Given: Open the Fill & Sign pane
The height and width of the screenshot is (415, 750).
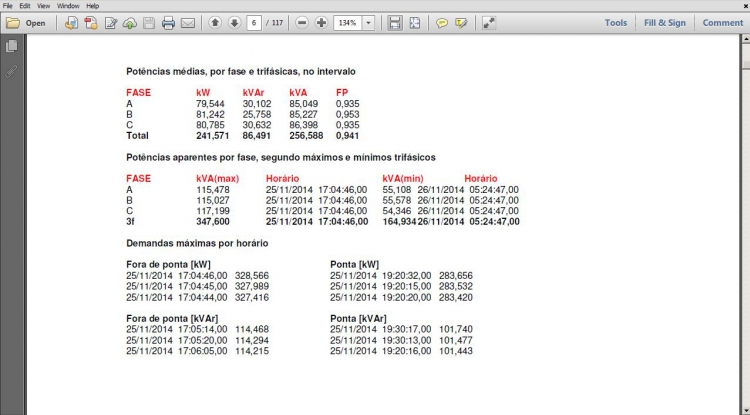Looking at the screenshot, I should (665, 22).
